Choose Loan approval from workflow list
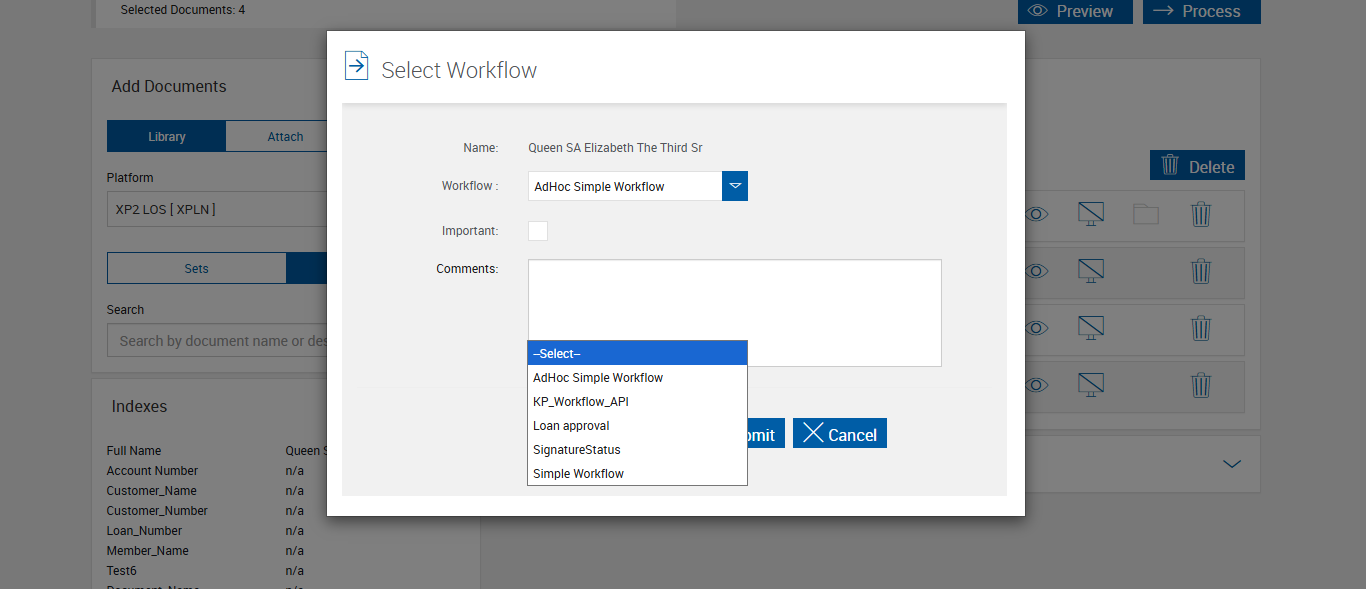Screen dimensions: 1366x589 click(x=571, y=426)
